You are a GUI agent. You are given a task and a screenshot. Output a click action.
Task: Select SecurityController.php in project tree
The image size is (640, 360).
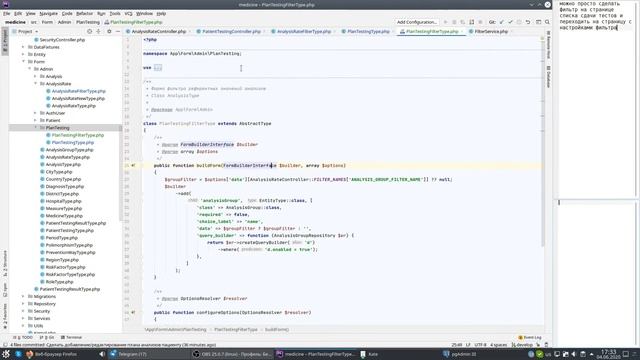[x=60, y=40]
